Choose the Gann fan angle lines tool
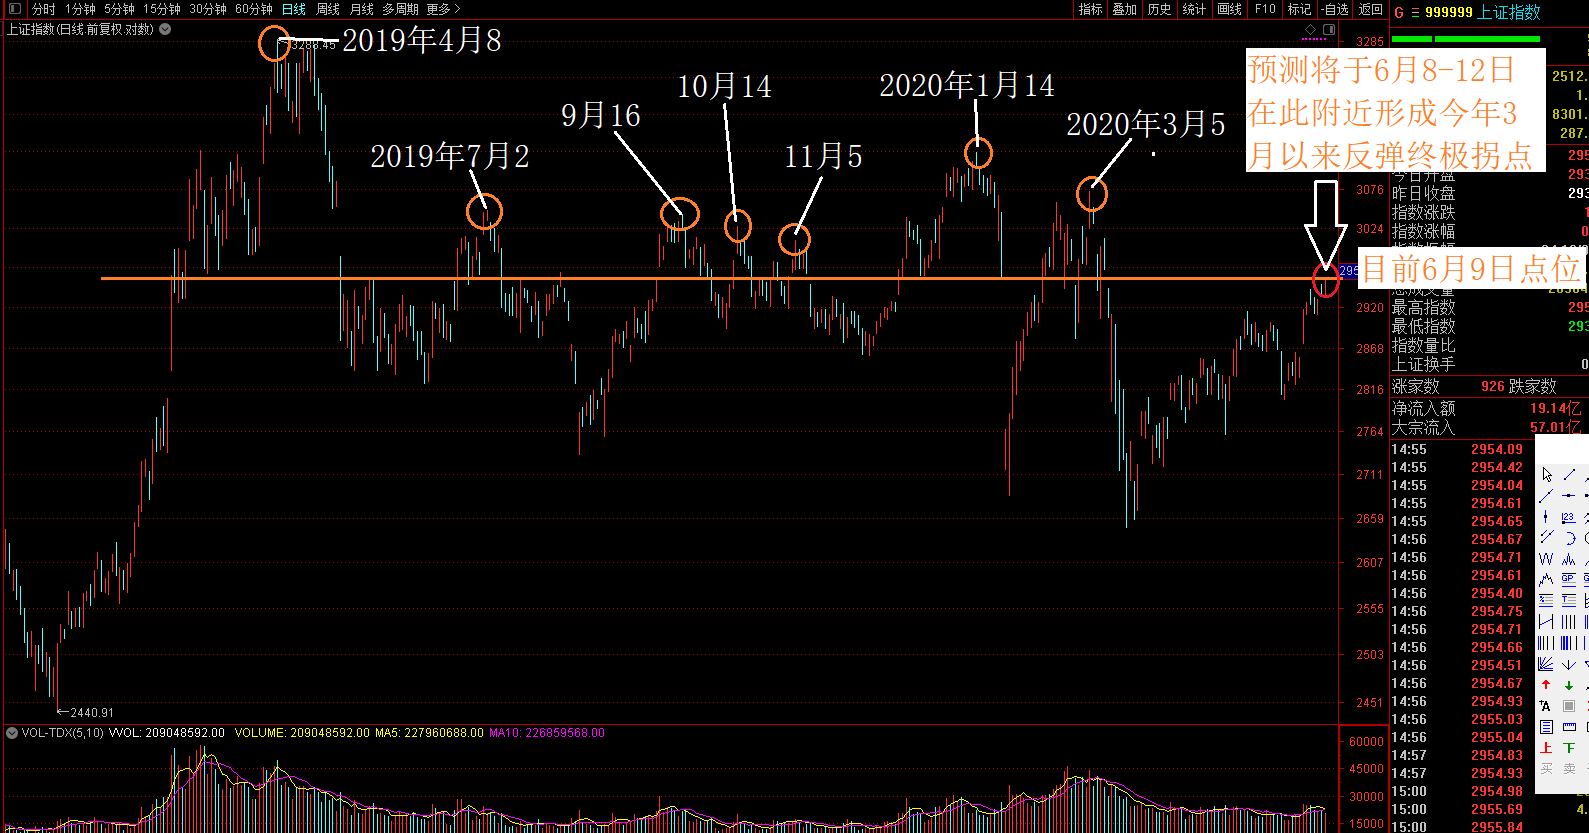 pyautogui.click(x=1546, y=664)
